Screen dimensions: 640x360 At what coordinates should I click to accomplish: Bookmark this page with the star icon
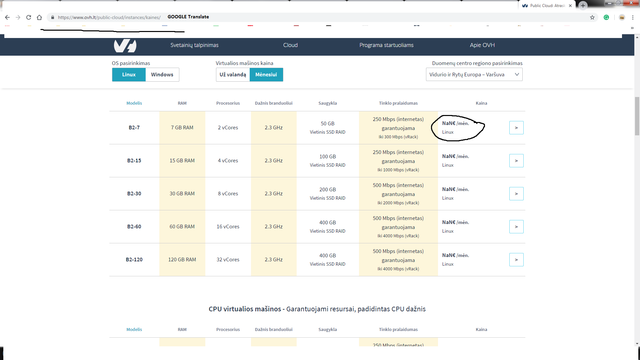pyautogui.click(x=592, y=17)
